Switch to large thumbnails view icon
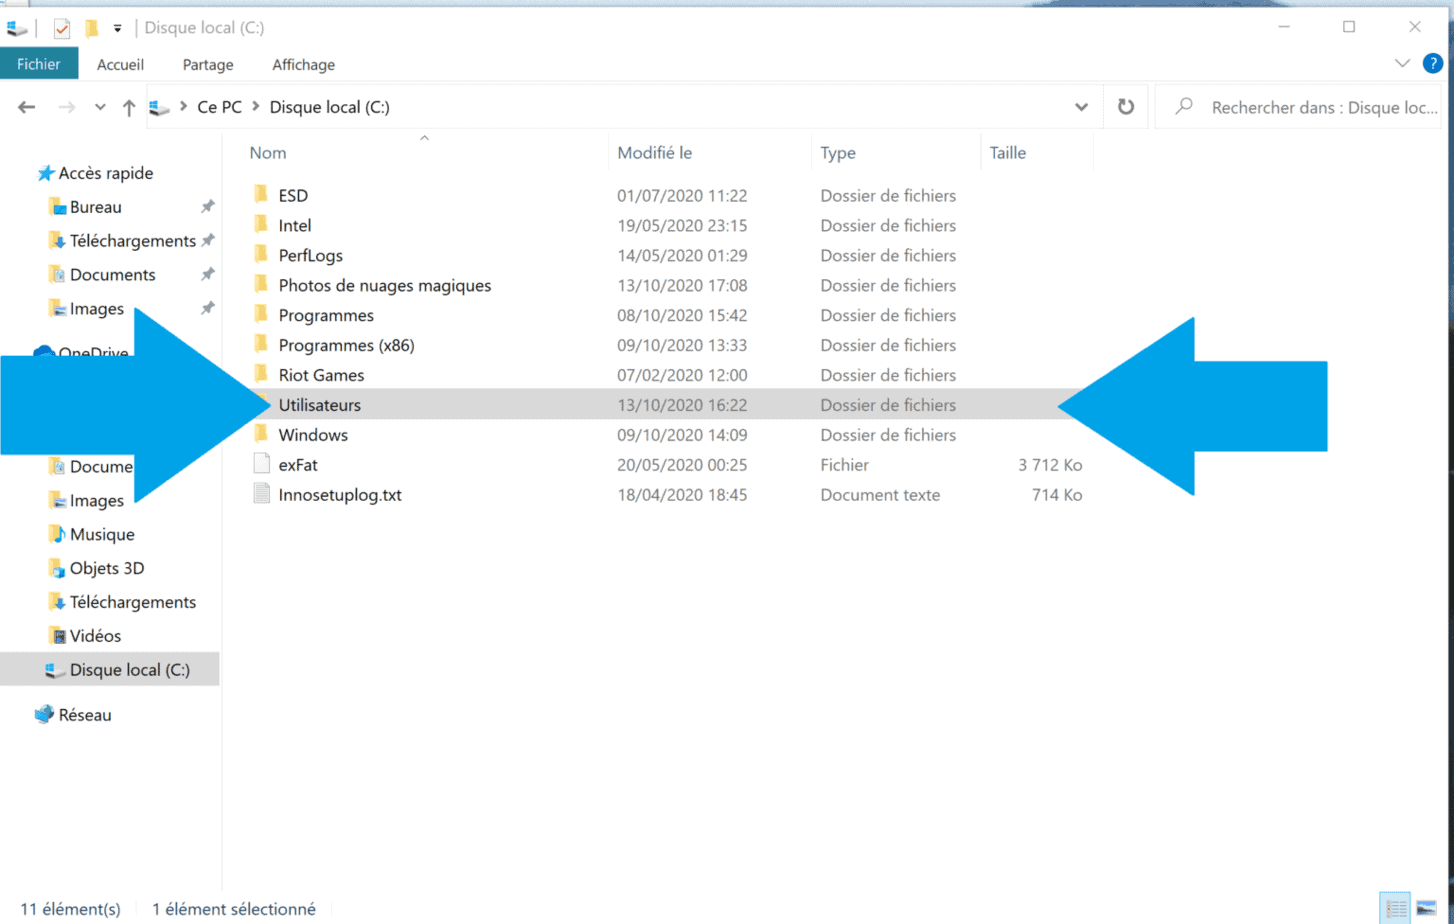This screenshot has width=1454, height=924. coord(1427,908)
